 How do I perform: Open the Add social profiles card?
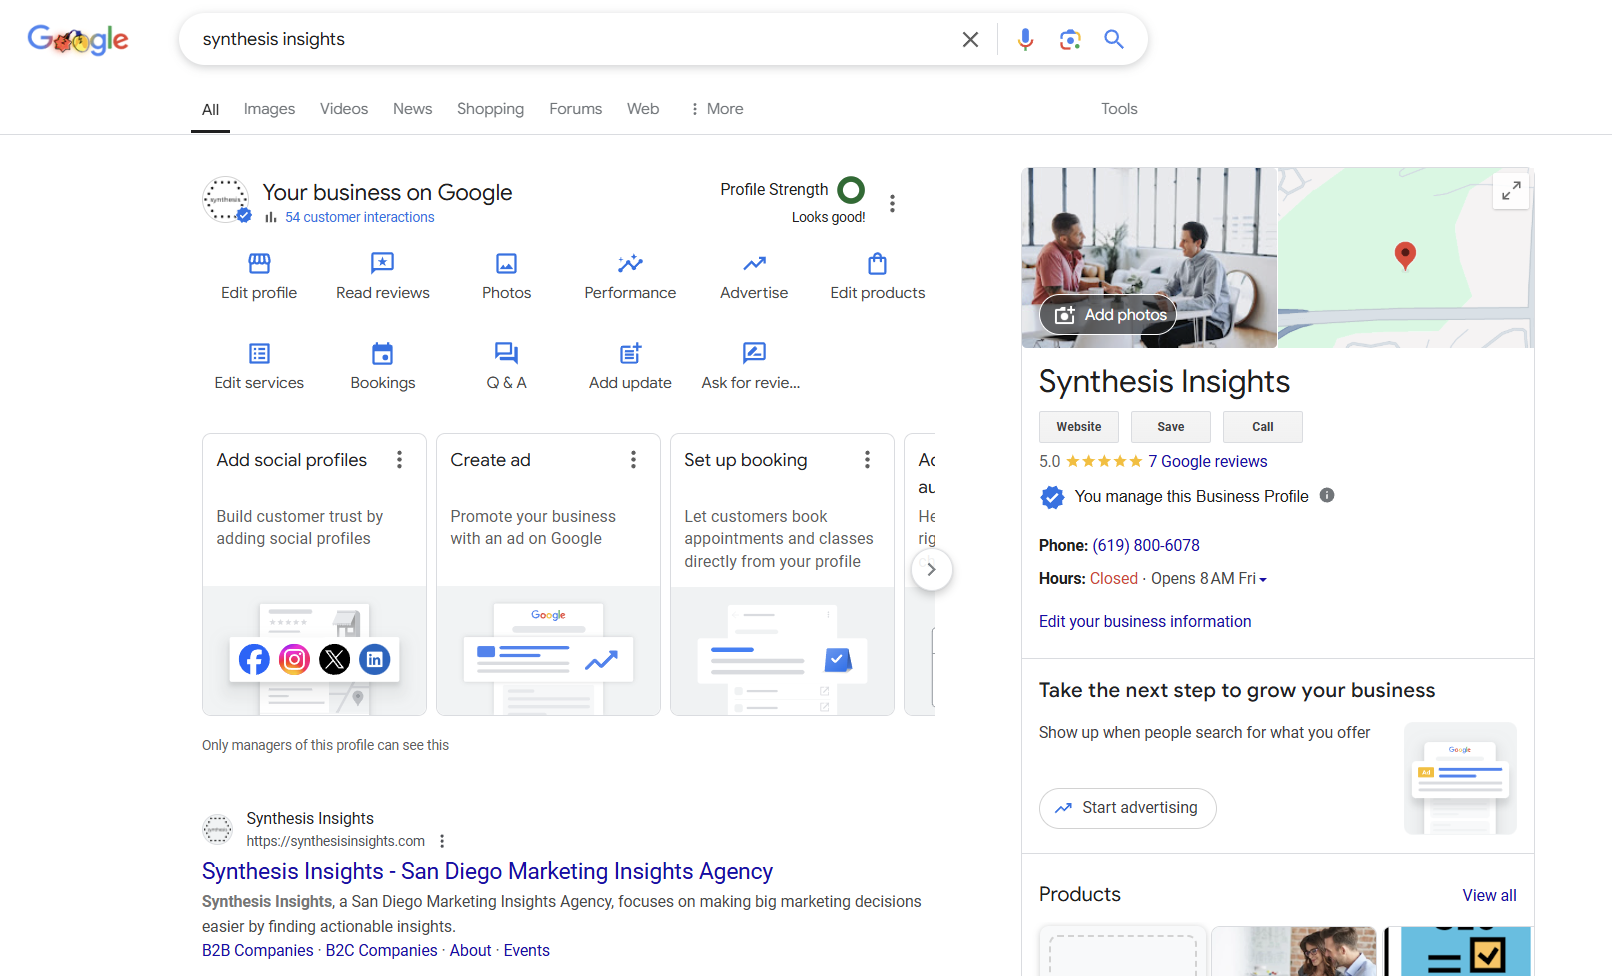(314, 574)
